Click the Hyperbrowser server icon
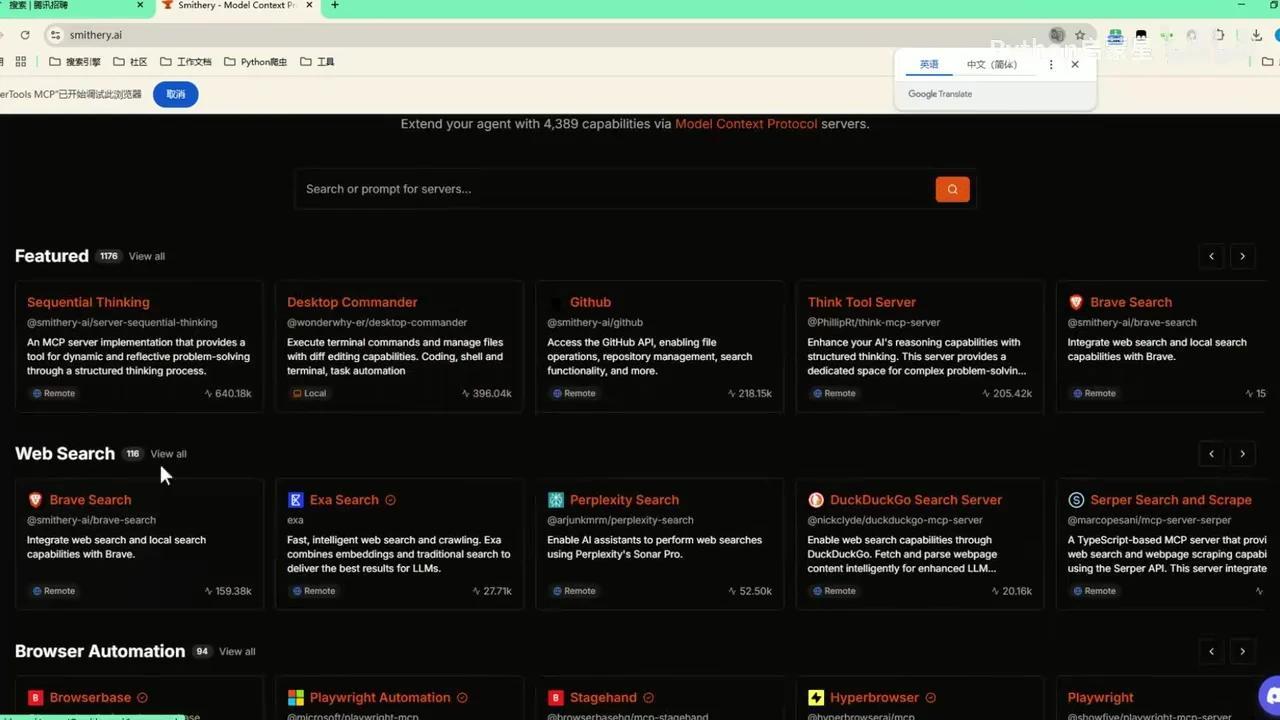Screen dimensions: 1280x720 [815, 697]
